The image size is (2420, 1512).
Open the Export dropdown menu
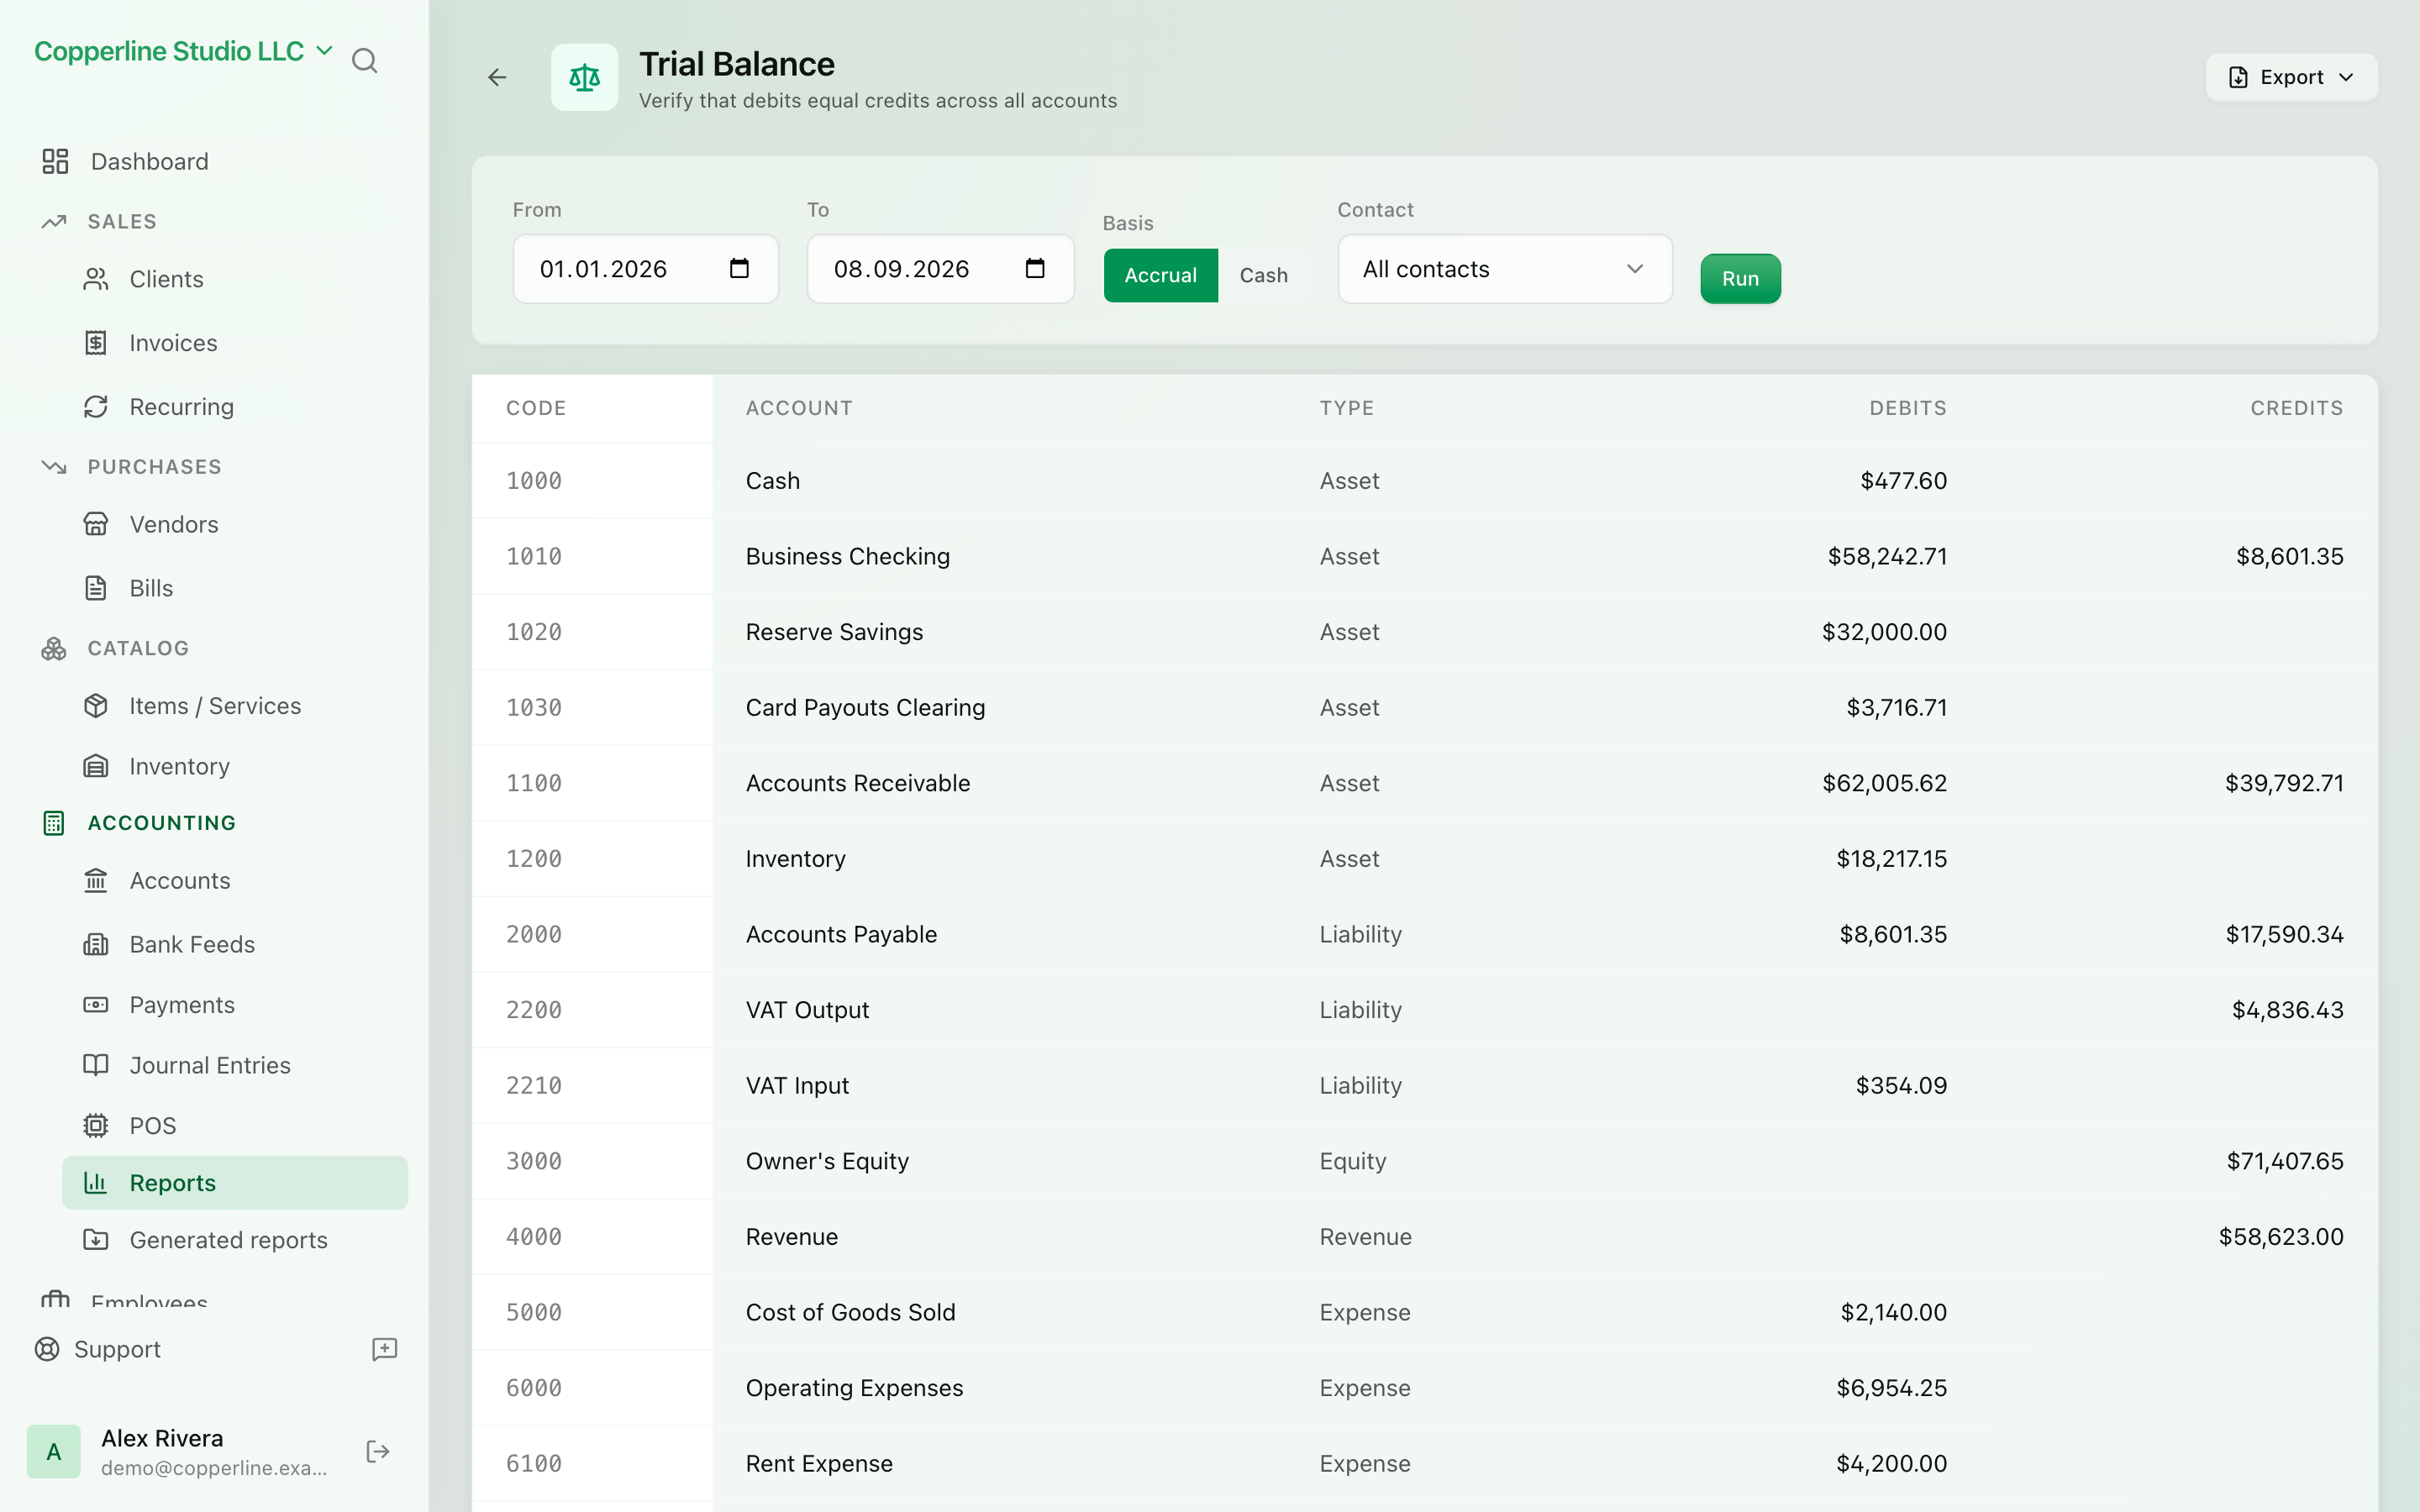pyautogui.click(x=2291, y=77)
